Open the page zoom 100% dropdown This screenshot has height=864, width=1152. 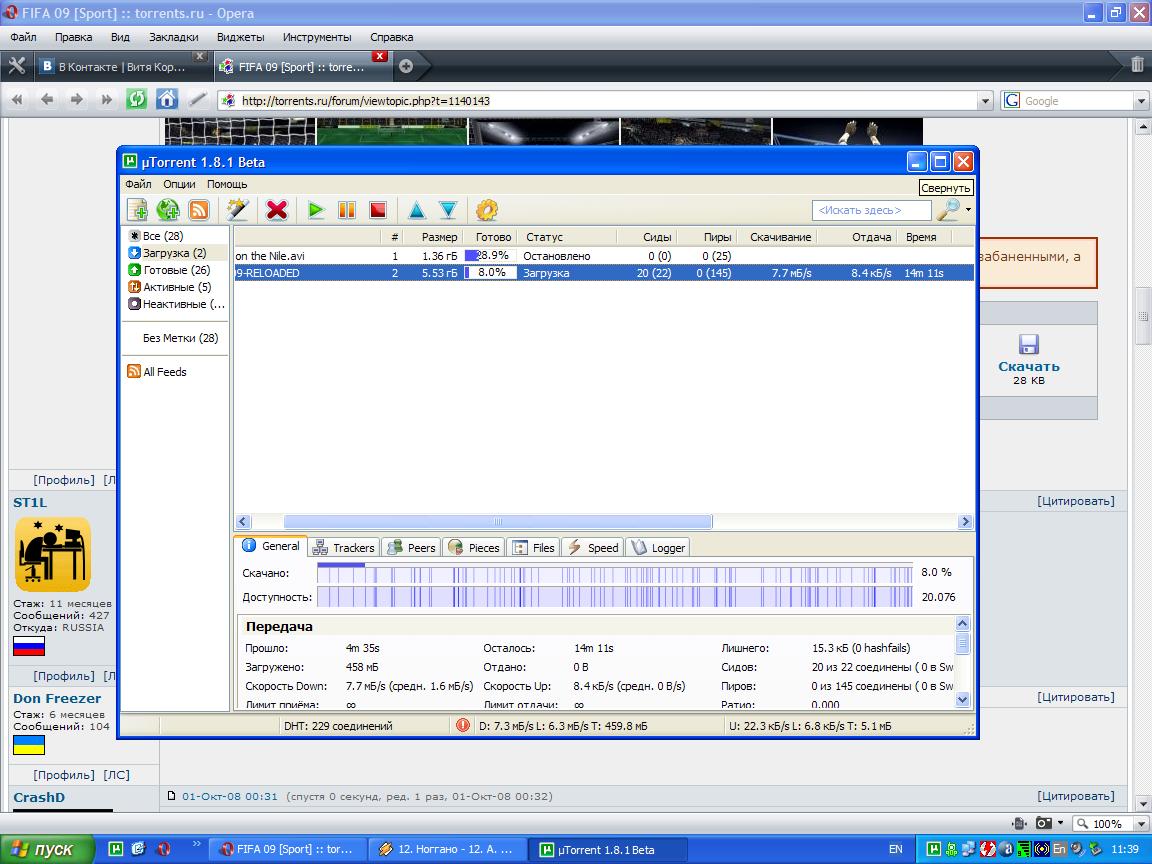(x=1137, y=824)
